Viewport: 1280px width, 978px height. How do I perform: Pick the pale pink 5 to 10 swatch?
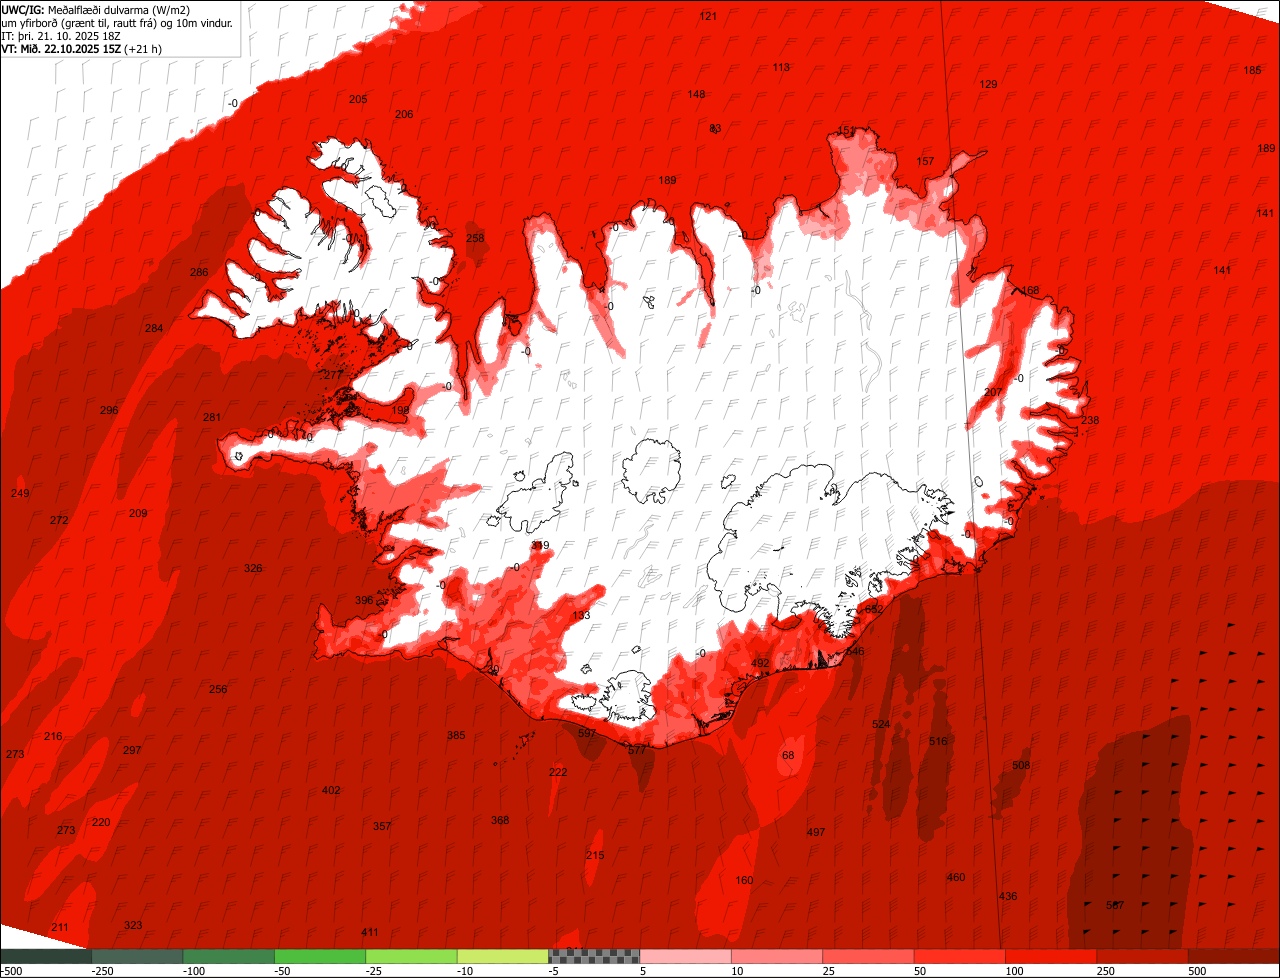tap(685, 956)
